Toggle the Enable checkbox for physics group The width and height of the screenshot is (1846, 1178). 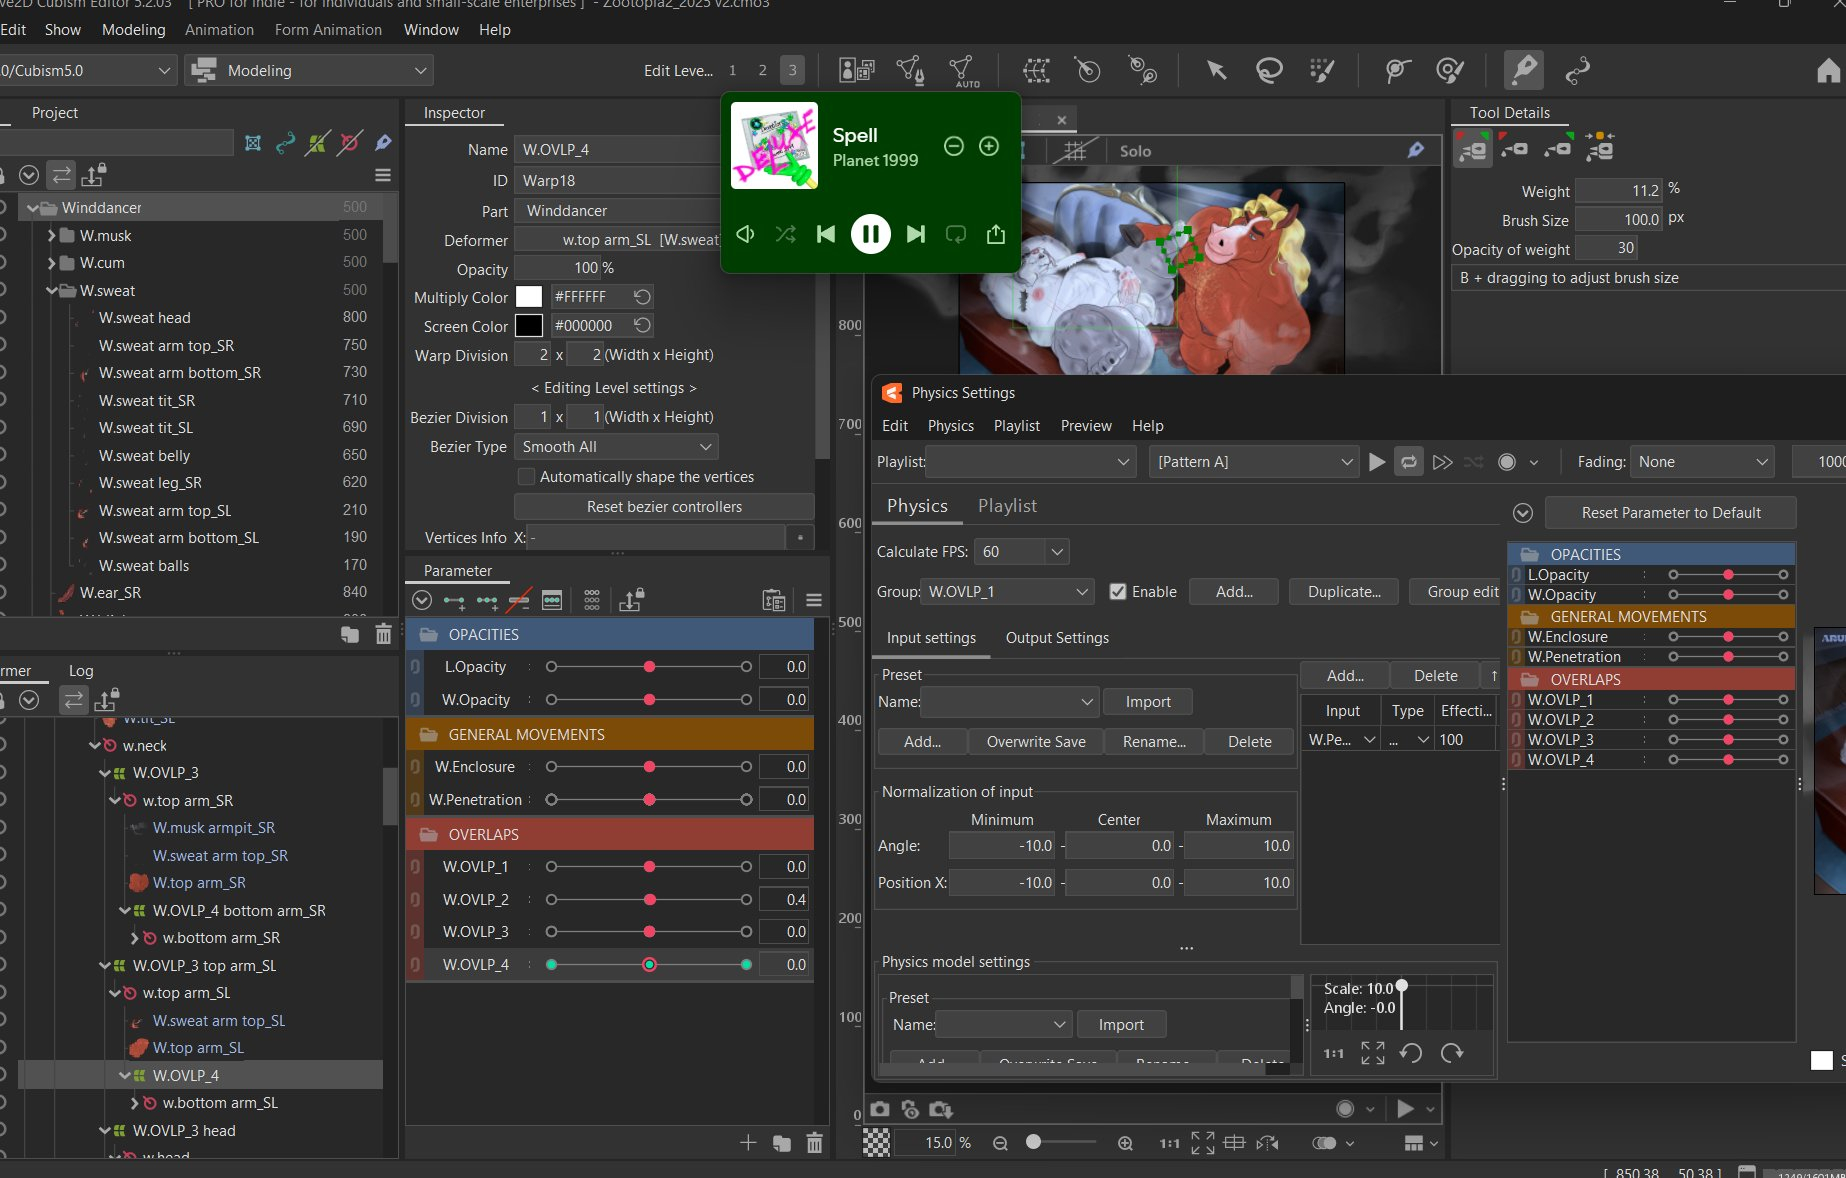pos(1118,592)
